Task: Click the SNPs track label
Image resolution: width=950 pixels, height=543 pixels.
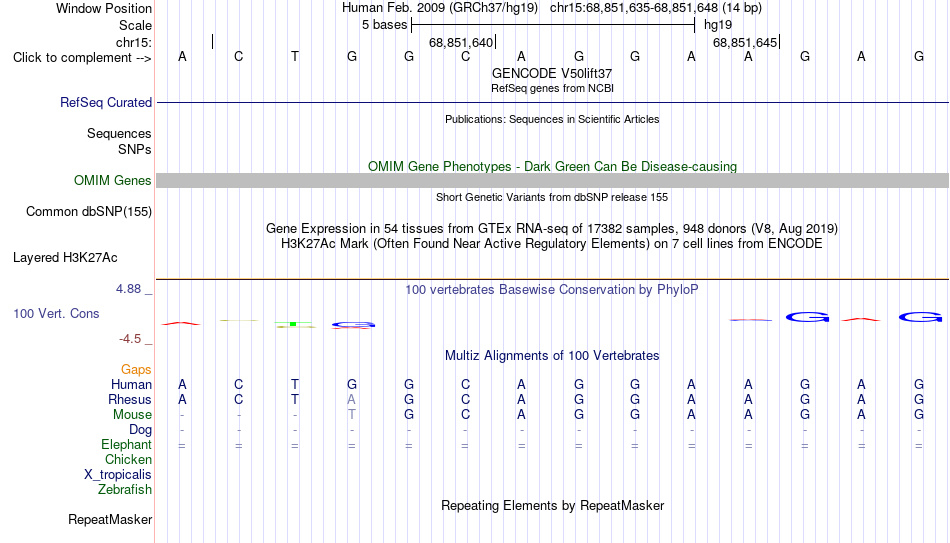Action: tap(135, 149)
